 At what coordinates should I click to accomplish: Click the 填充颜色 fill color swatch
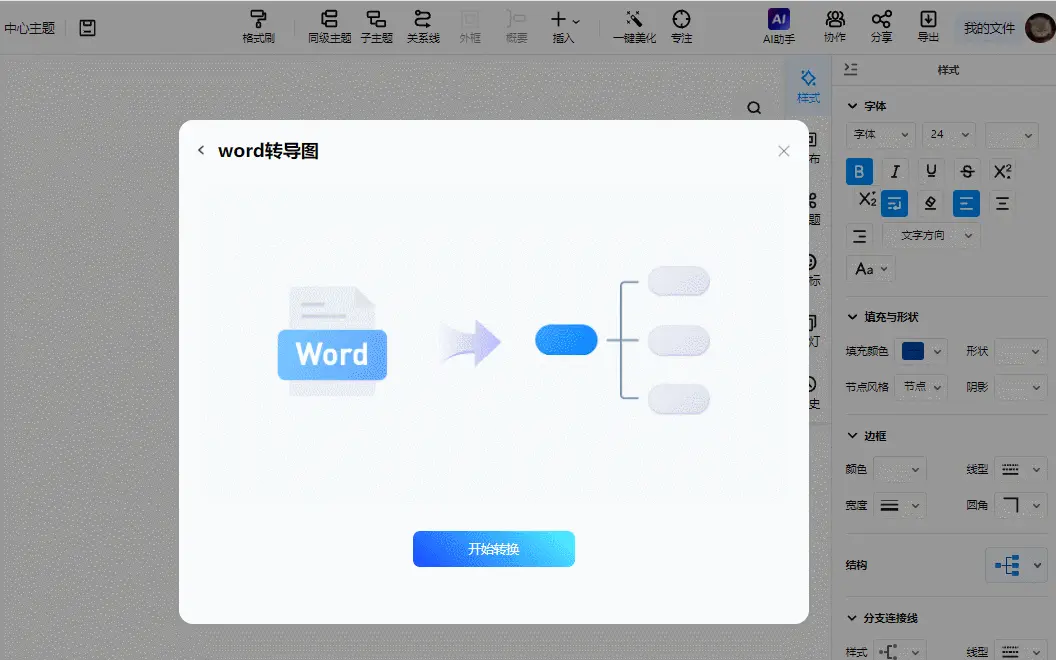[913, 351]
